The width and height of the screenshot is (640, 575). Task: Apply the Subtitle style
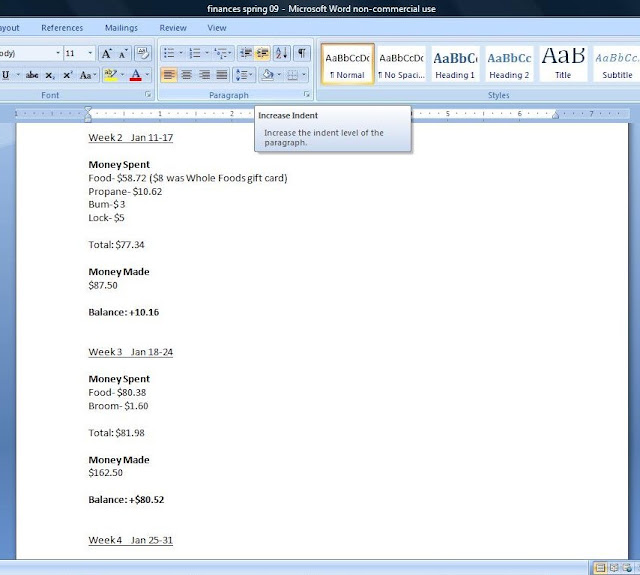point(617,64)
